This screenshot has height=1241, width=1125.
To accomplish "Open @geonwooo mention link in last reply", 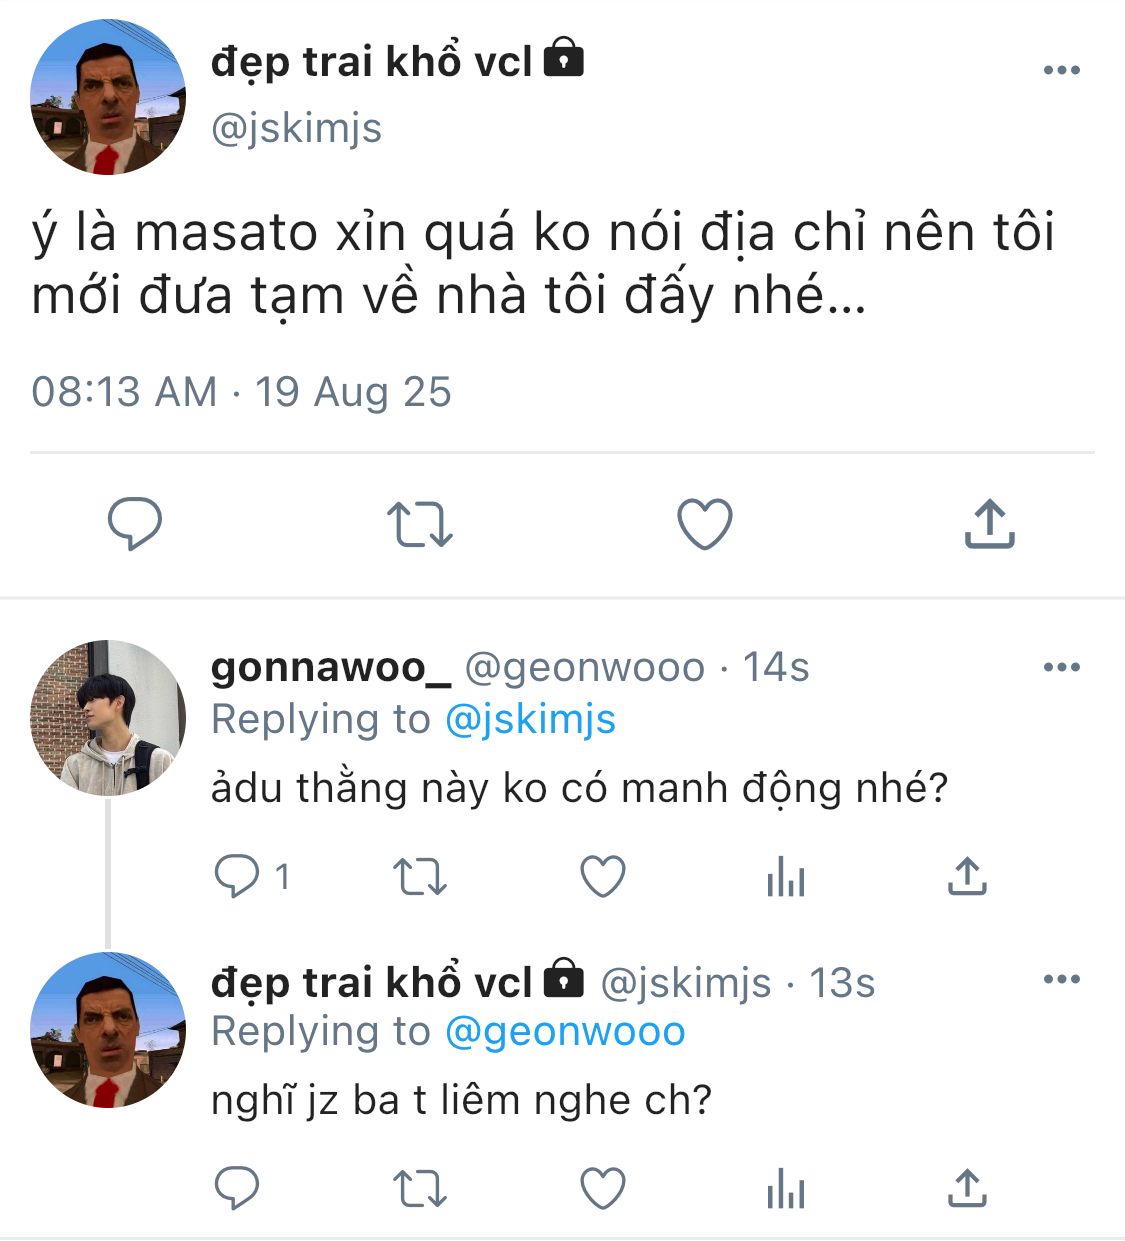I will coord(565,1032).
